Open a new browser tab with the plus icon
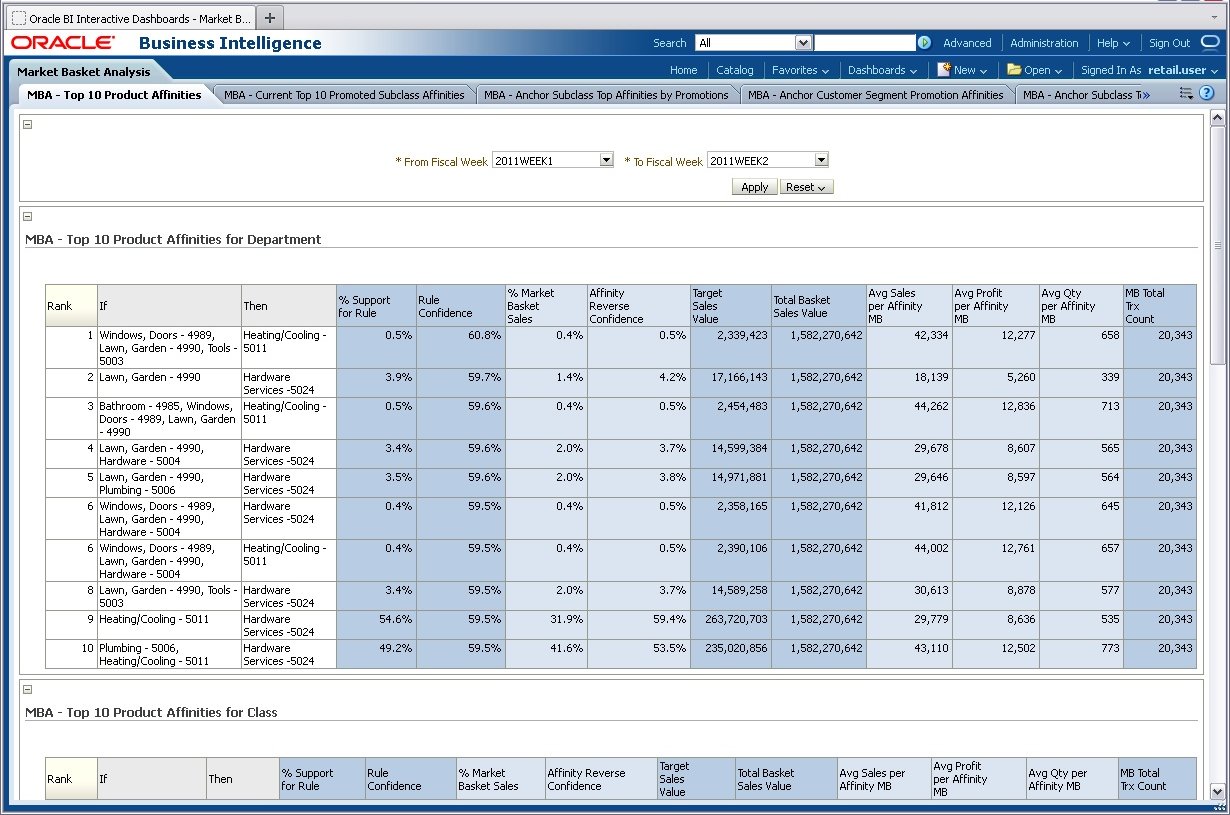 point(268,16)
